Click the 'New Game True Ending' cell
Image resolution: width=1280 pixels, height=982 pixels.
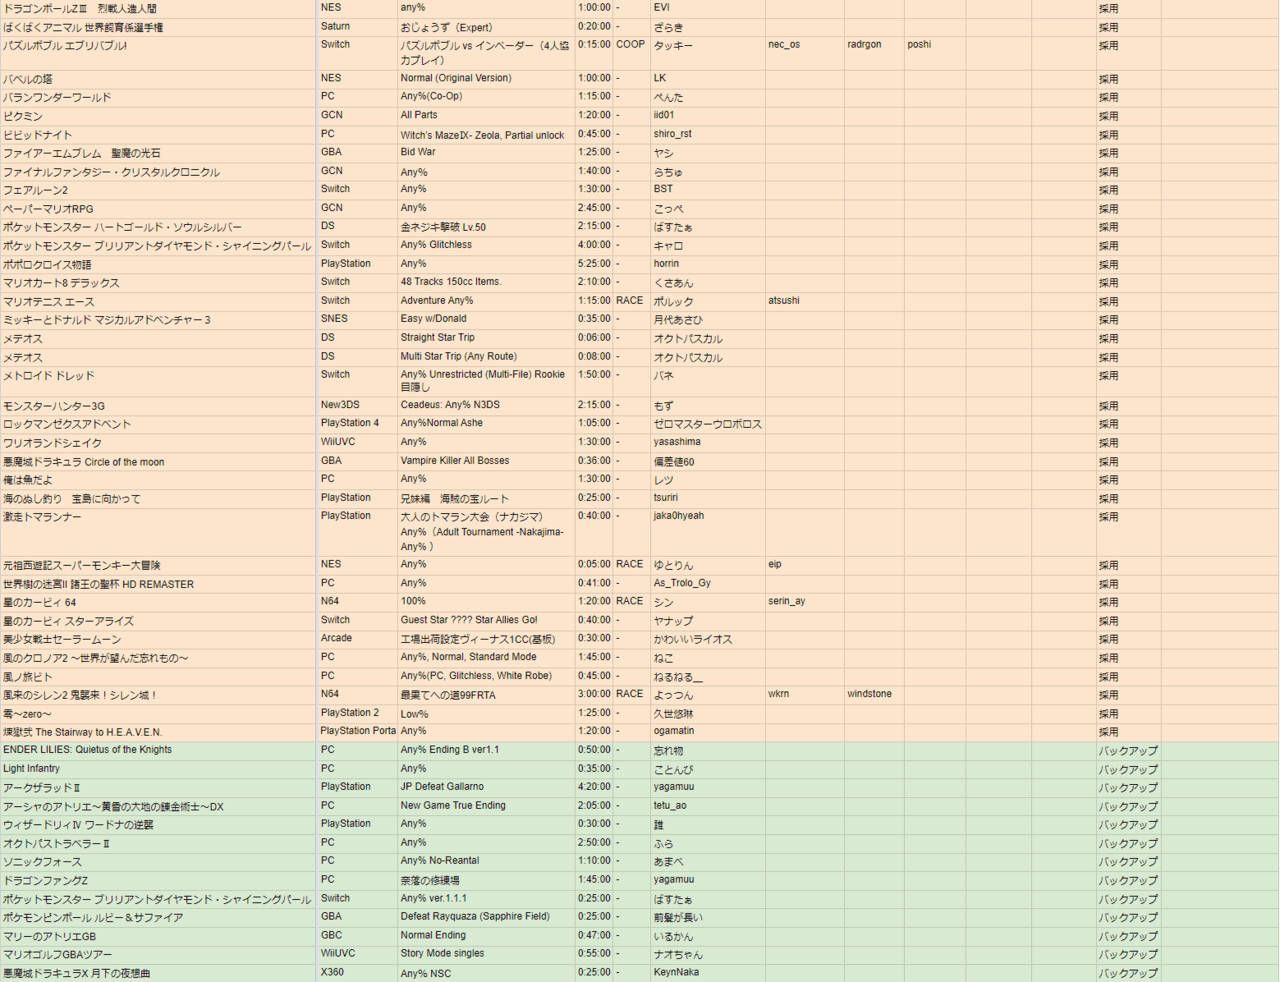[485, 806]
